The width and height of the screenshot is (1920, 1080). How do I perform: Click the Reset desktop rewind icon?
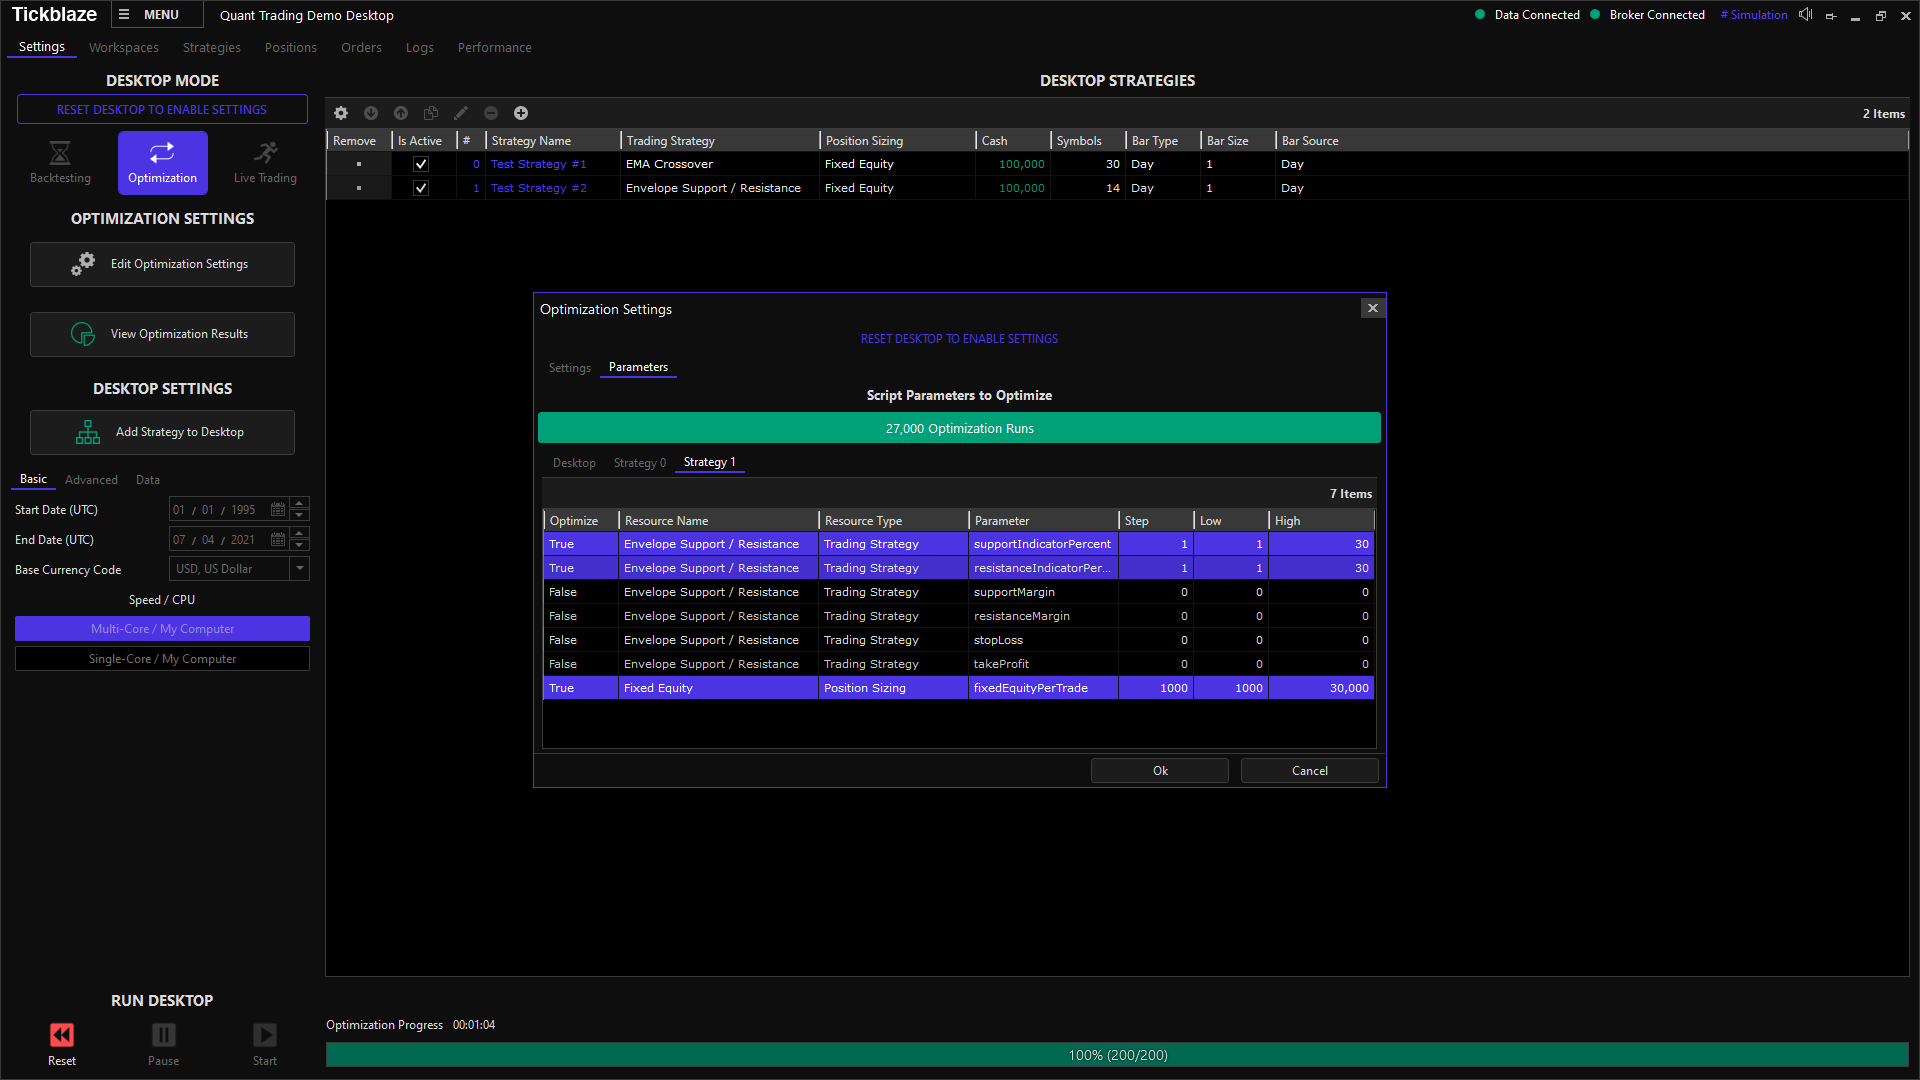coord(62,1035)
